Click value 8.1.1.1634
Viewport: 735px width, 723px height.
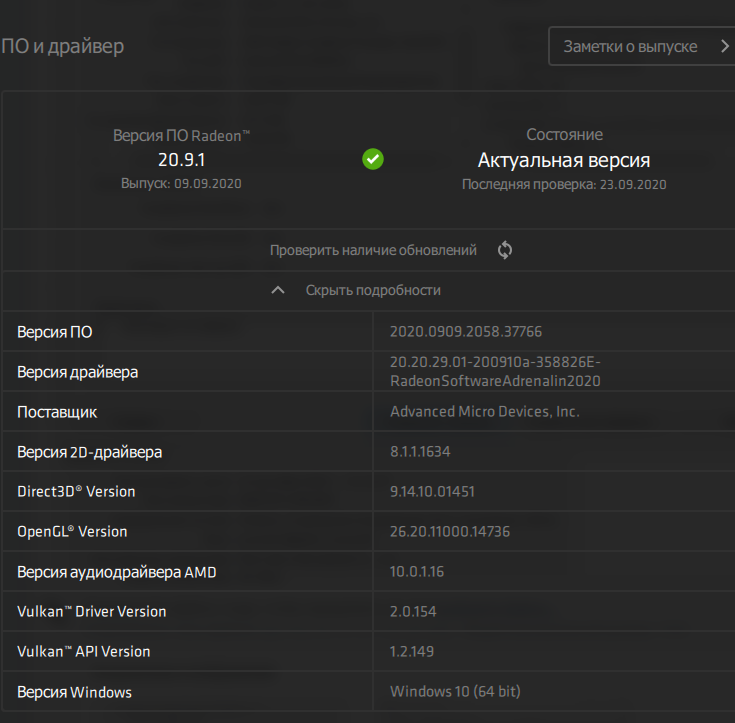pyautogui.click(x=420, y=452)
